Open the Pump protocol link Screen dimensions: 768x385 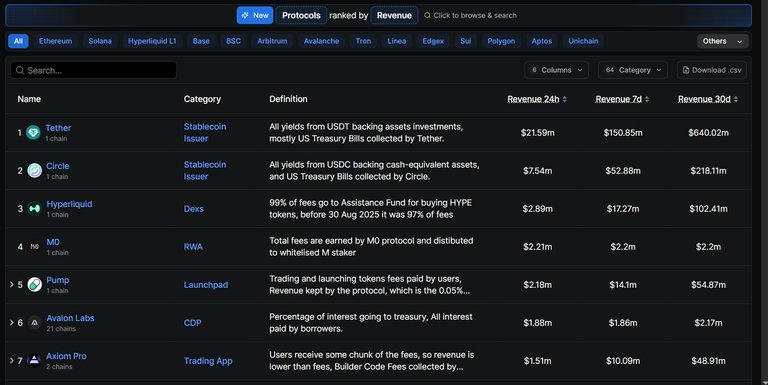point(58,280)
